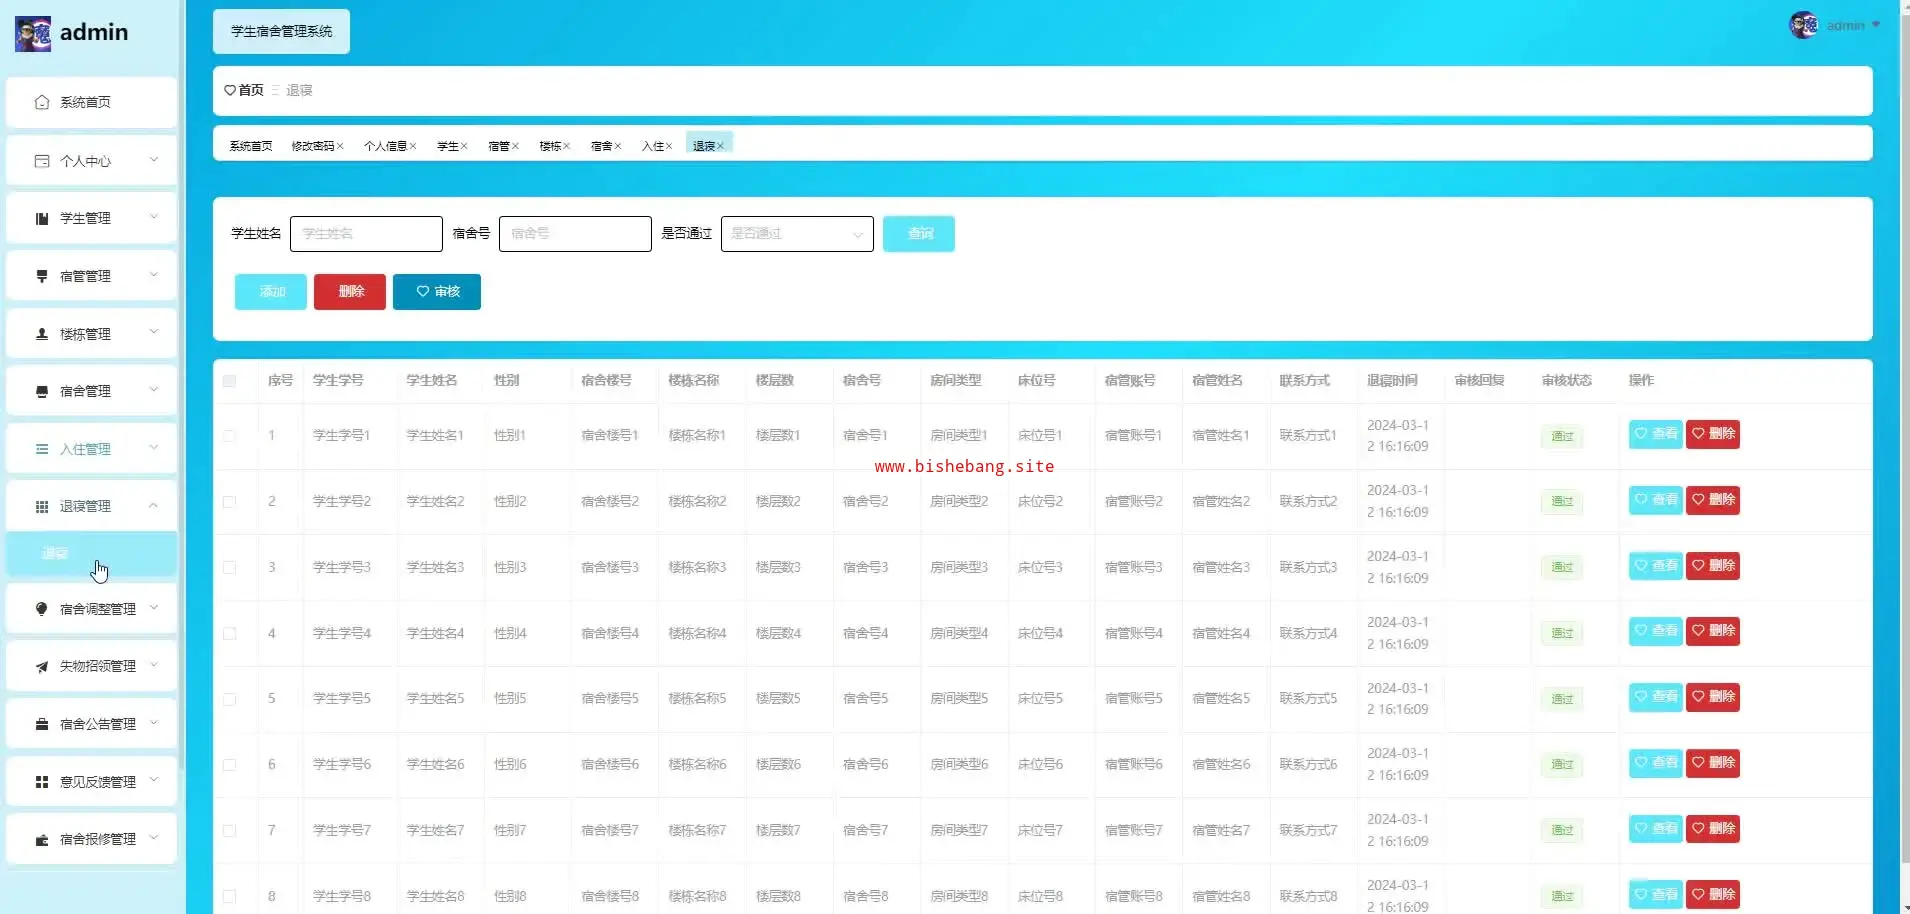Viewport: 1910px width, 914px height.
Task: Check the box for row 学生姓名2
Action: tap(230, 502)
